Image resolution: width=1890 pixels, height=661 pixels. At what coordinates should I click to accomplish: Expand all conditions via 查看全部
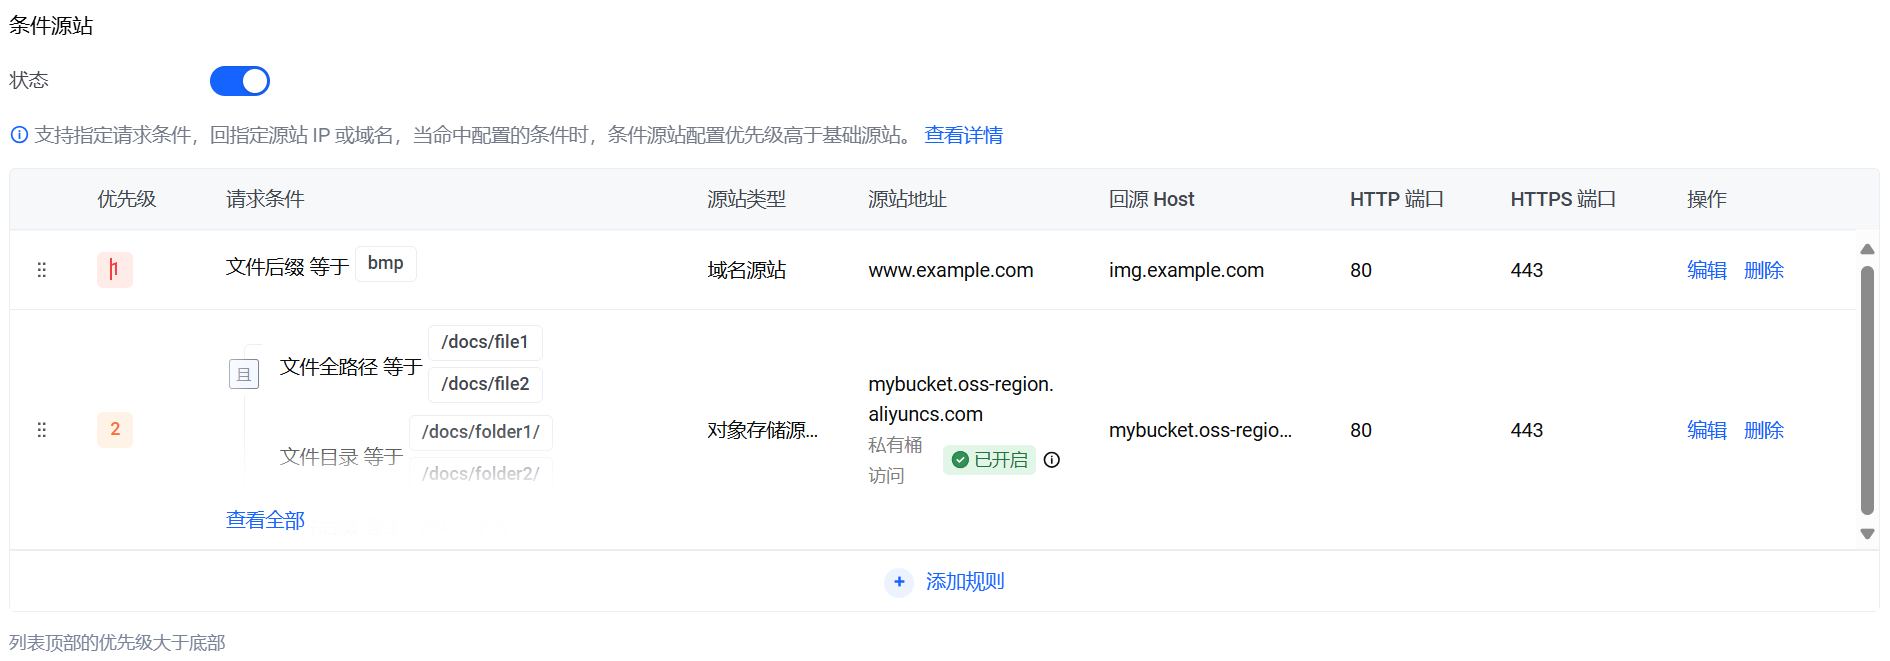tap(265, 520)
